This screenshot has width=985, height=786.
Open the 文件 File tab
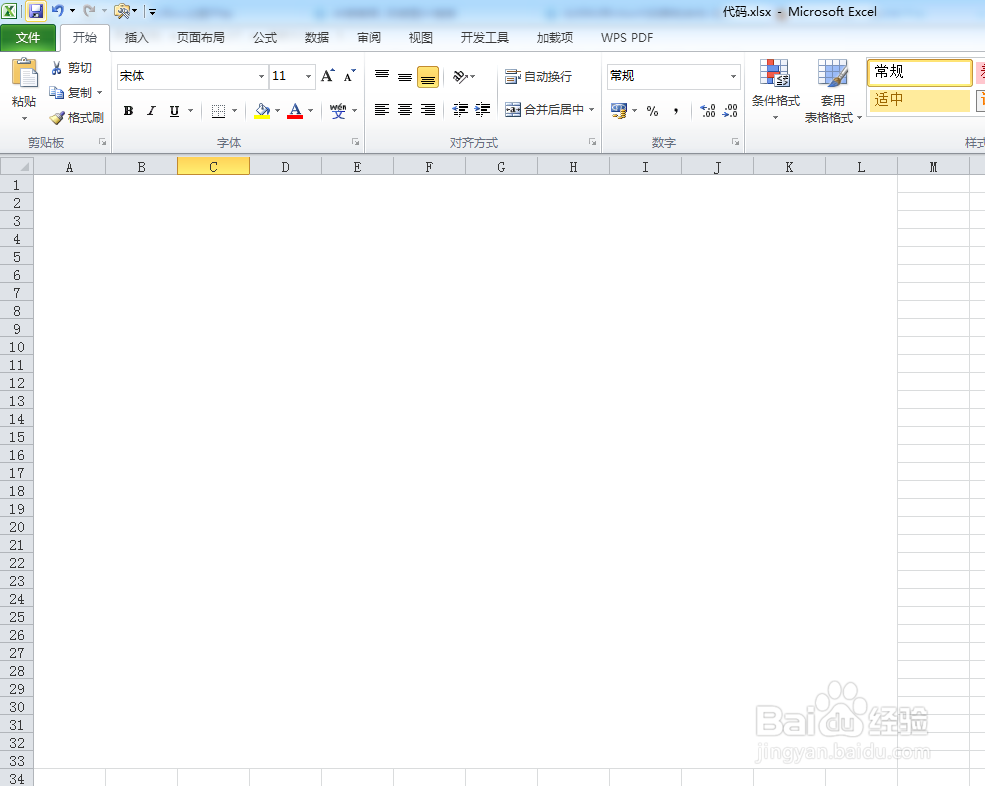[28, 38]
